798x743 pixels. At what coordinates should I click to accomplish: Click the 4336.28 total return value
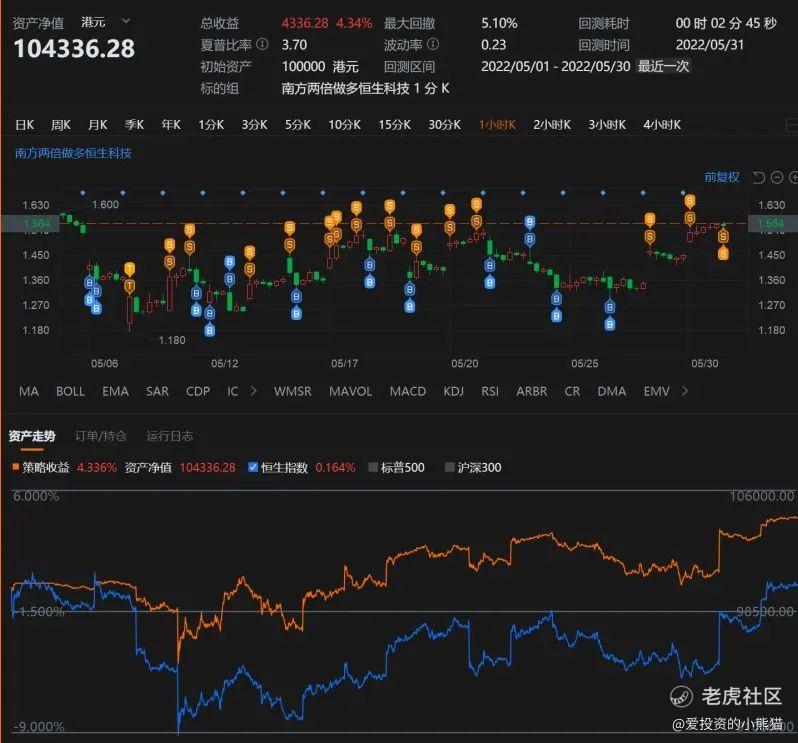[x=305, y=23]
